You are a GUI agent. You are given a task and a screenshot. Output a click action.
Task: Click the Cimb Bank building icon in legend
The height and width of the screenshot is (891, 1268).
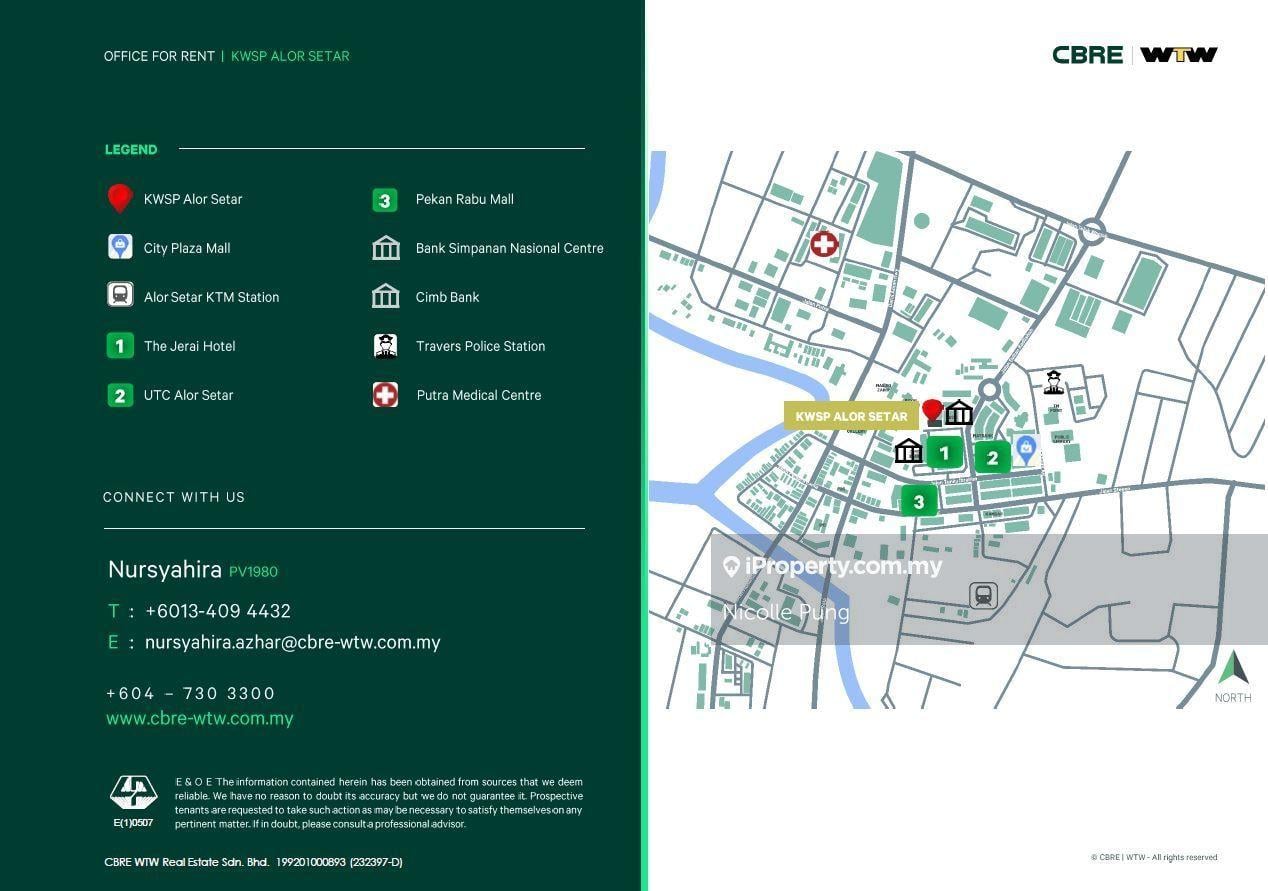[x=385, y=296]
